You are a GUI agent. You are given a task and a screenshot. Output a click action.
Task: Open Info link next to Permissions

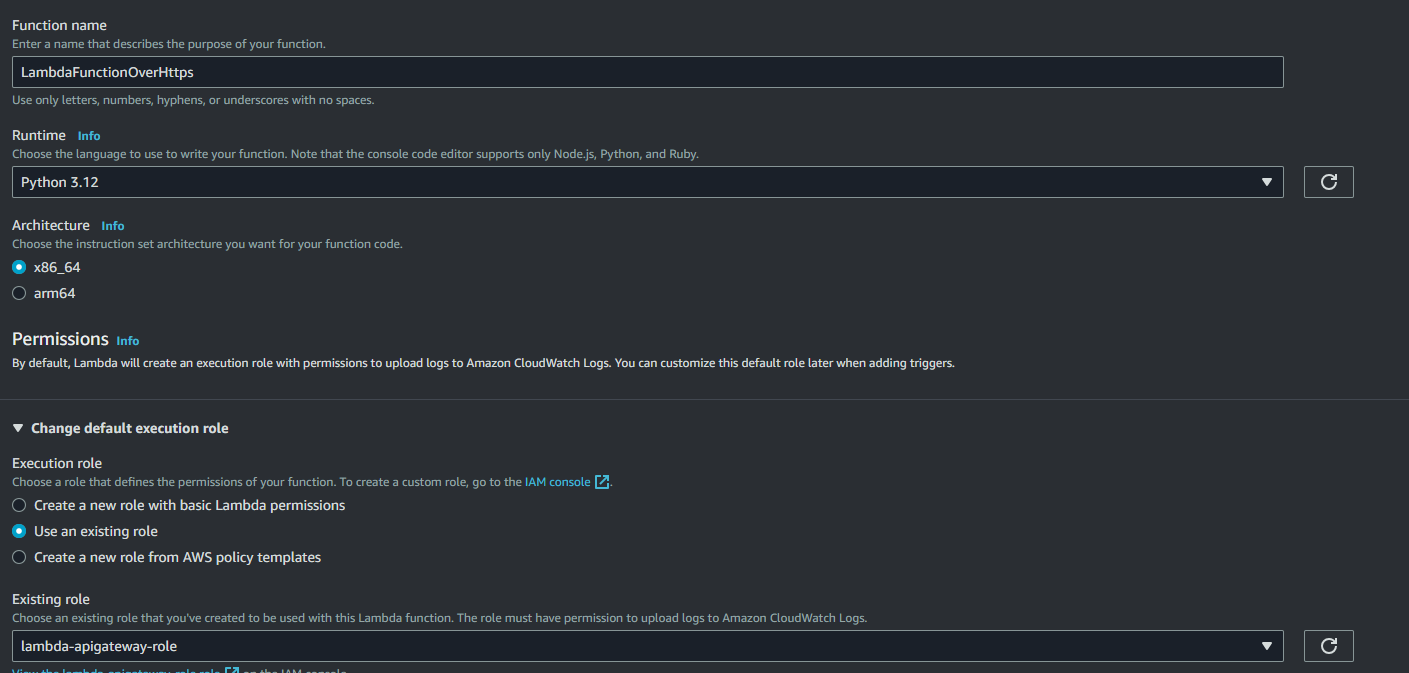[128, 341]
